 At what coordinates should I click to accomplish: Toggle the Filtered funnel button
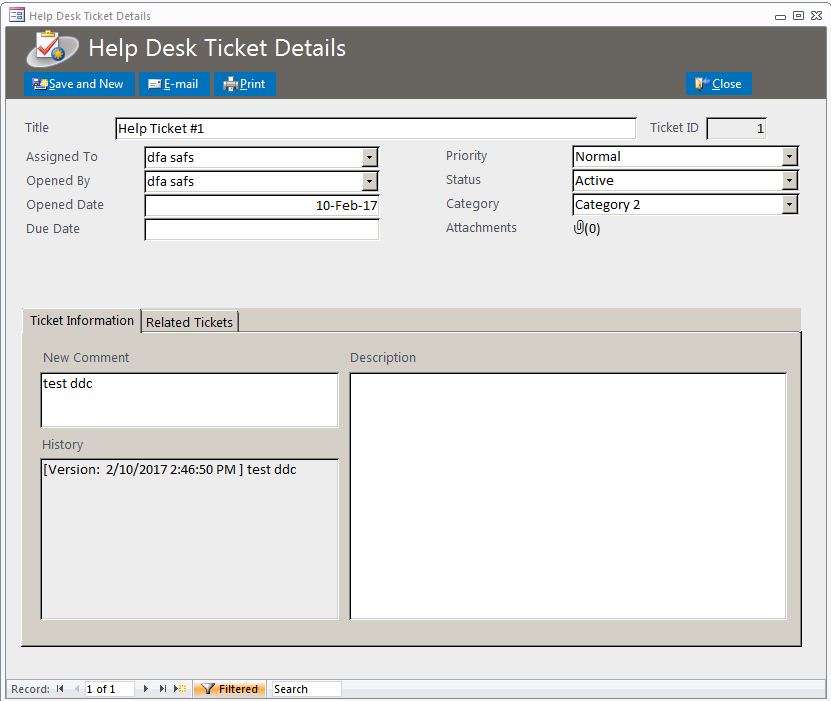coord(229,689)
